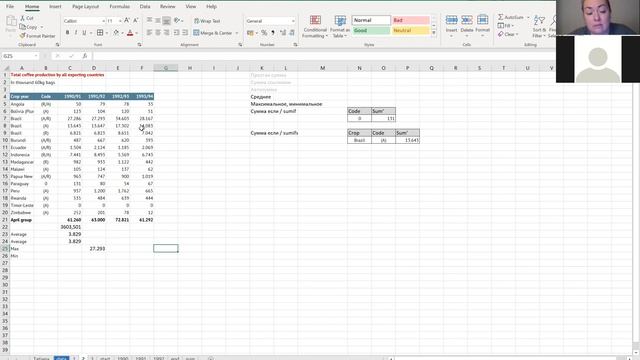Set Middle Align in Alignment group
The height and width of the screenshot is (360, 640).
pyautogui.click(x=158, y=21)
